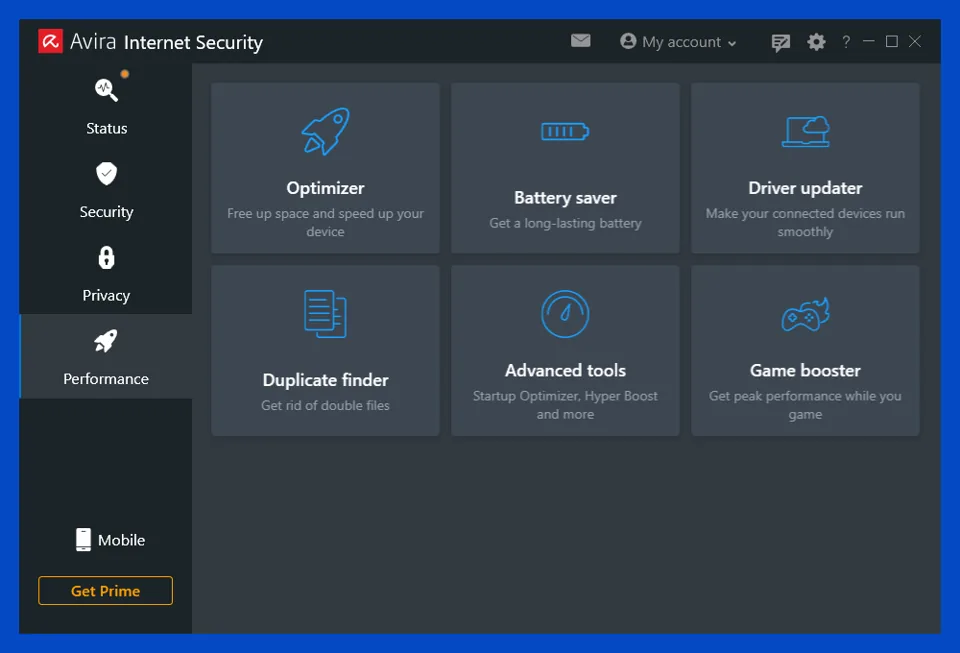Click the feedback chat bubble icon

click(x=781, y=42)
